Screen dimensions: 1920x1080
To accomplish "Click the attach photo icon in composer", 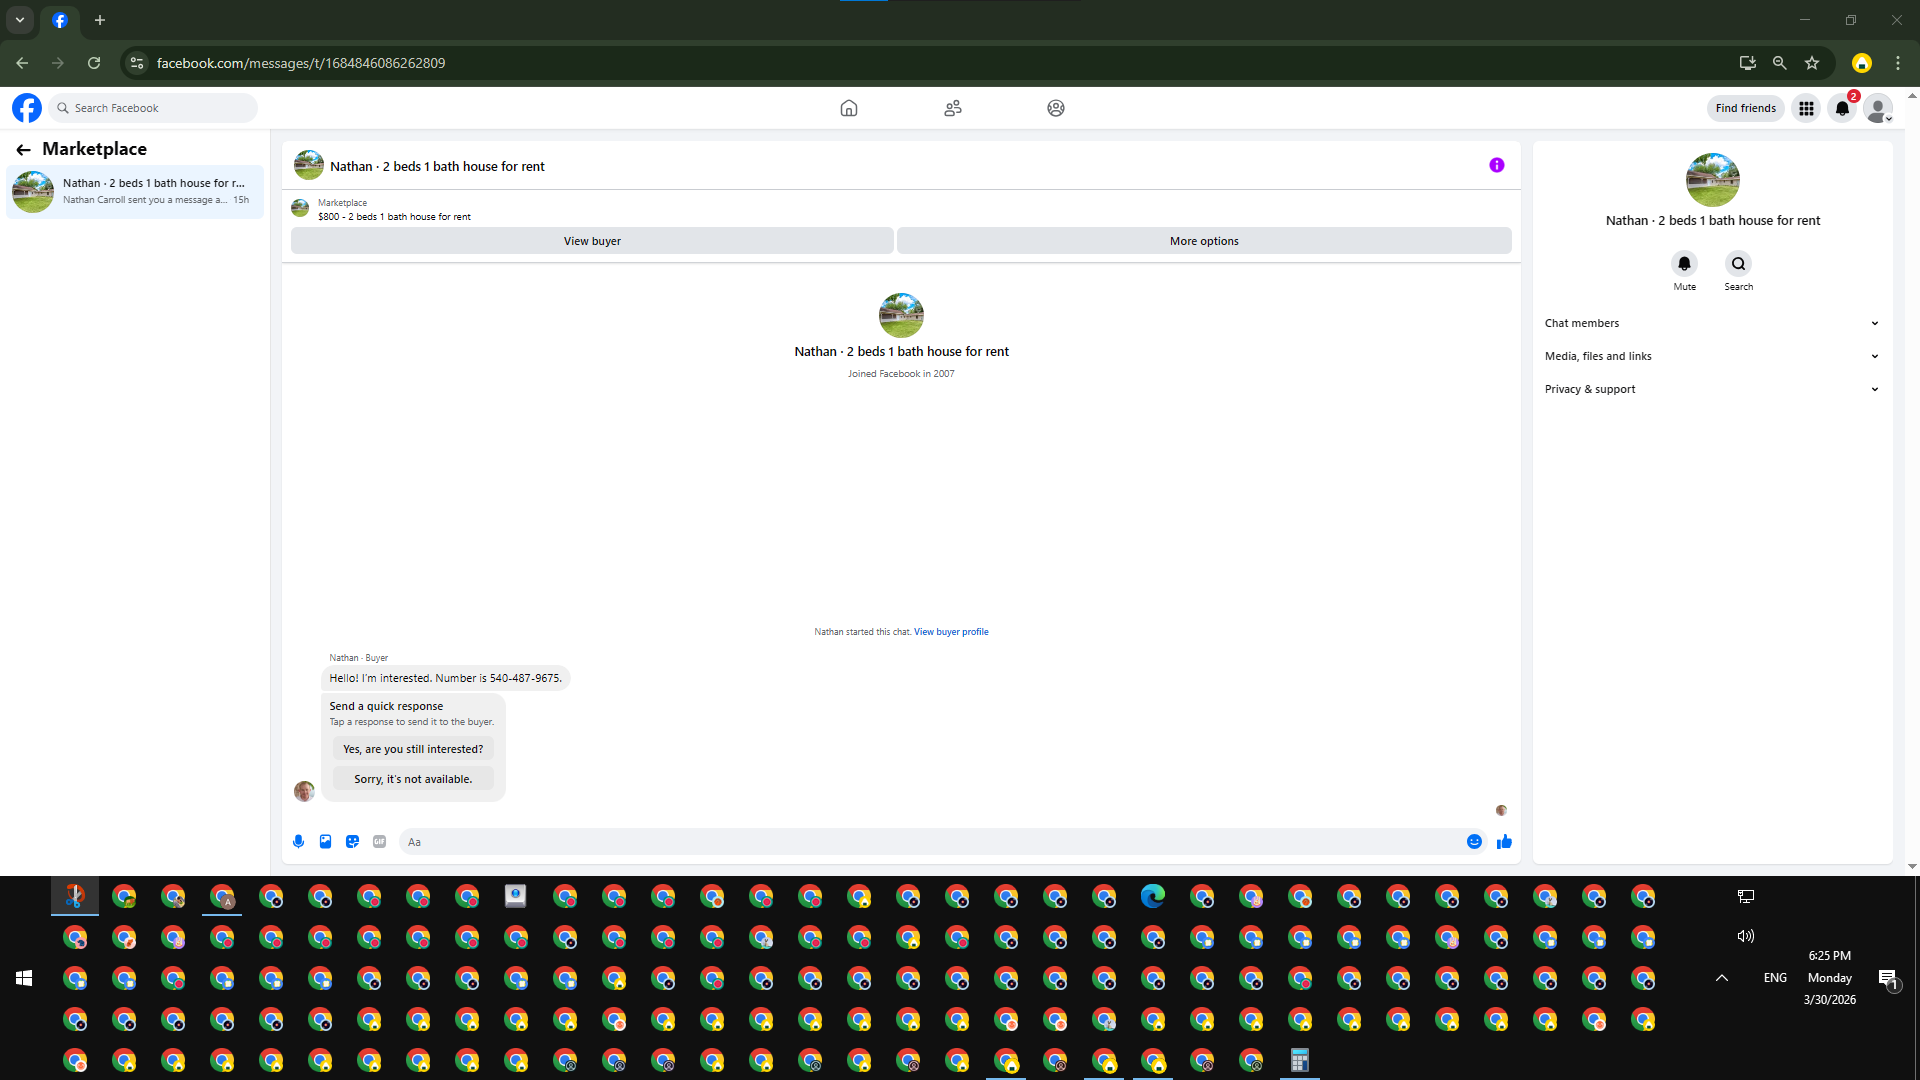I will pyautogui.click(x=325, y=842).
